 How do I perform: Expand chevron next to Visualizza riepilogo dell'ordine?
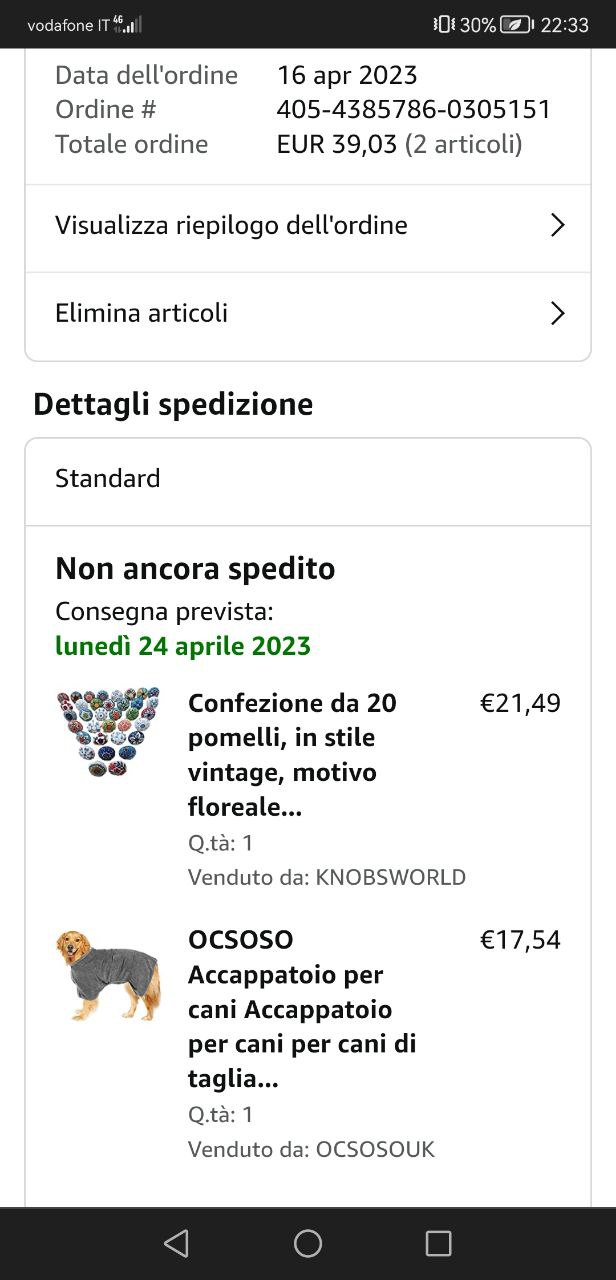point(558,226)
